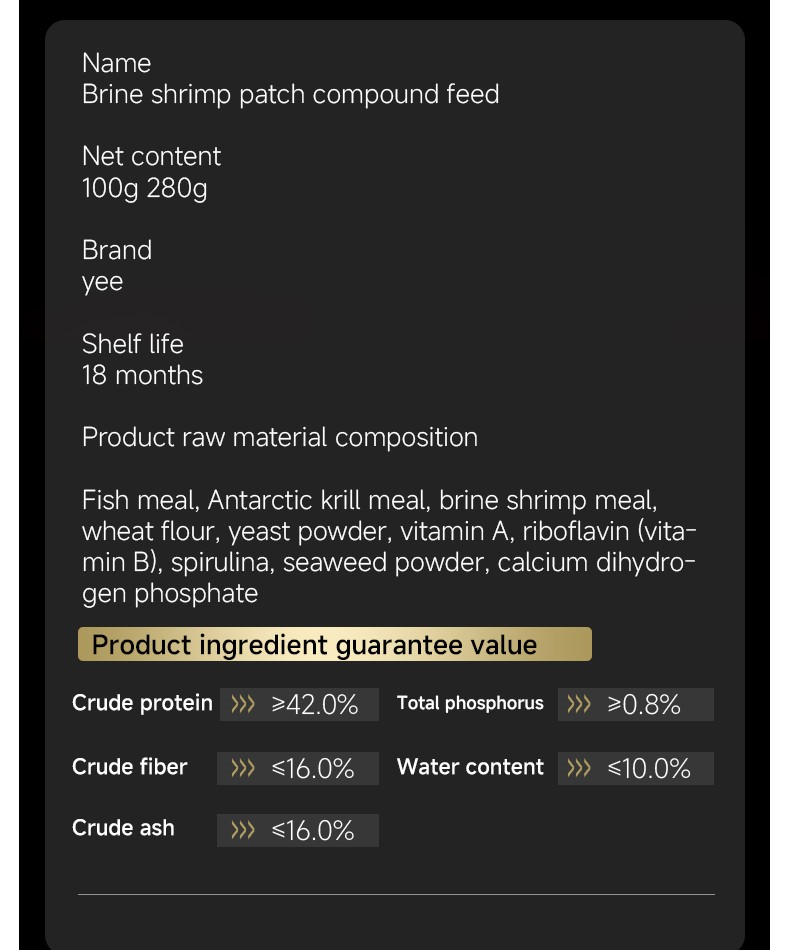The image size is (790, 950).
Task: Click the arrows icon beside Crude protein
Action: (243, 705)
